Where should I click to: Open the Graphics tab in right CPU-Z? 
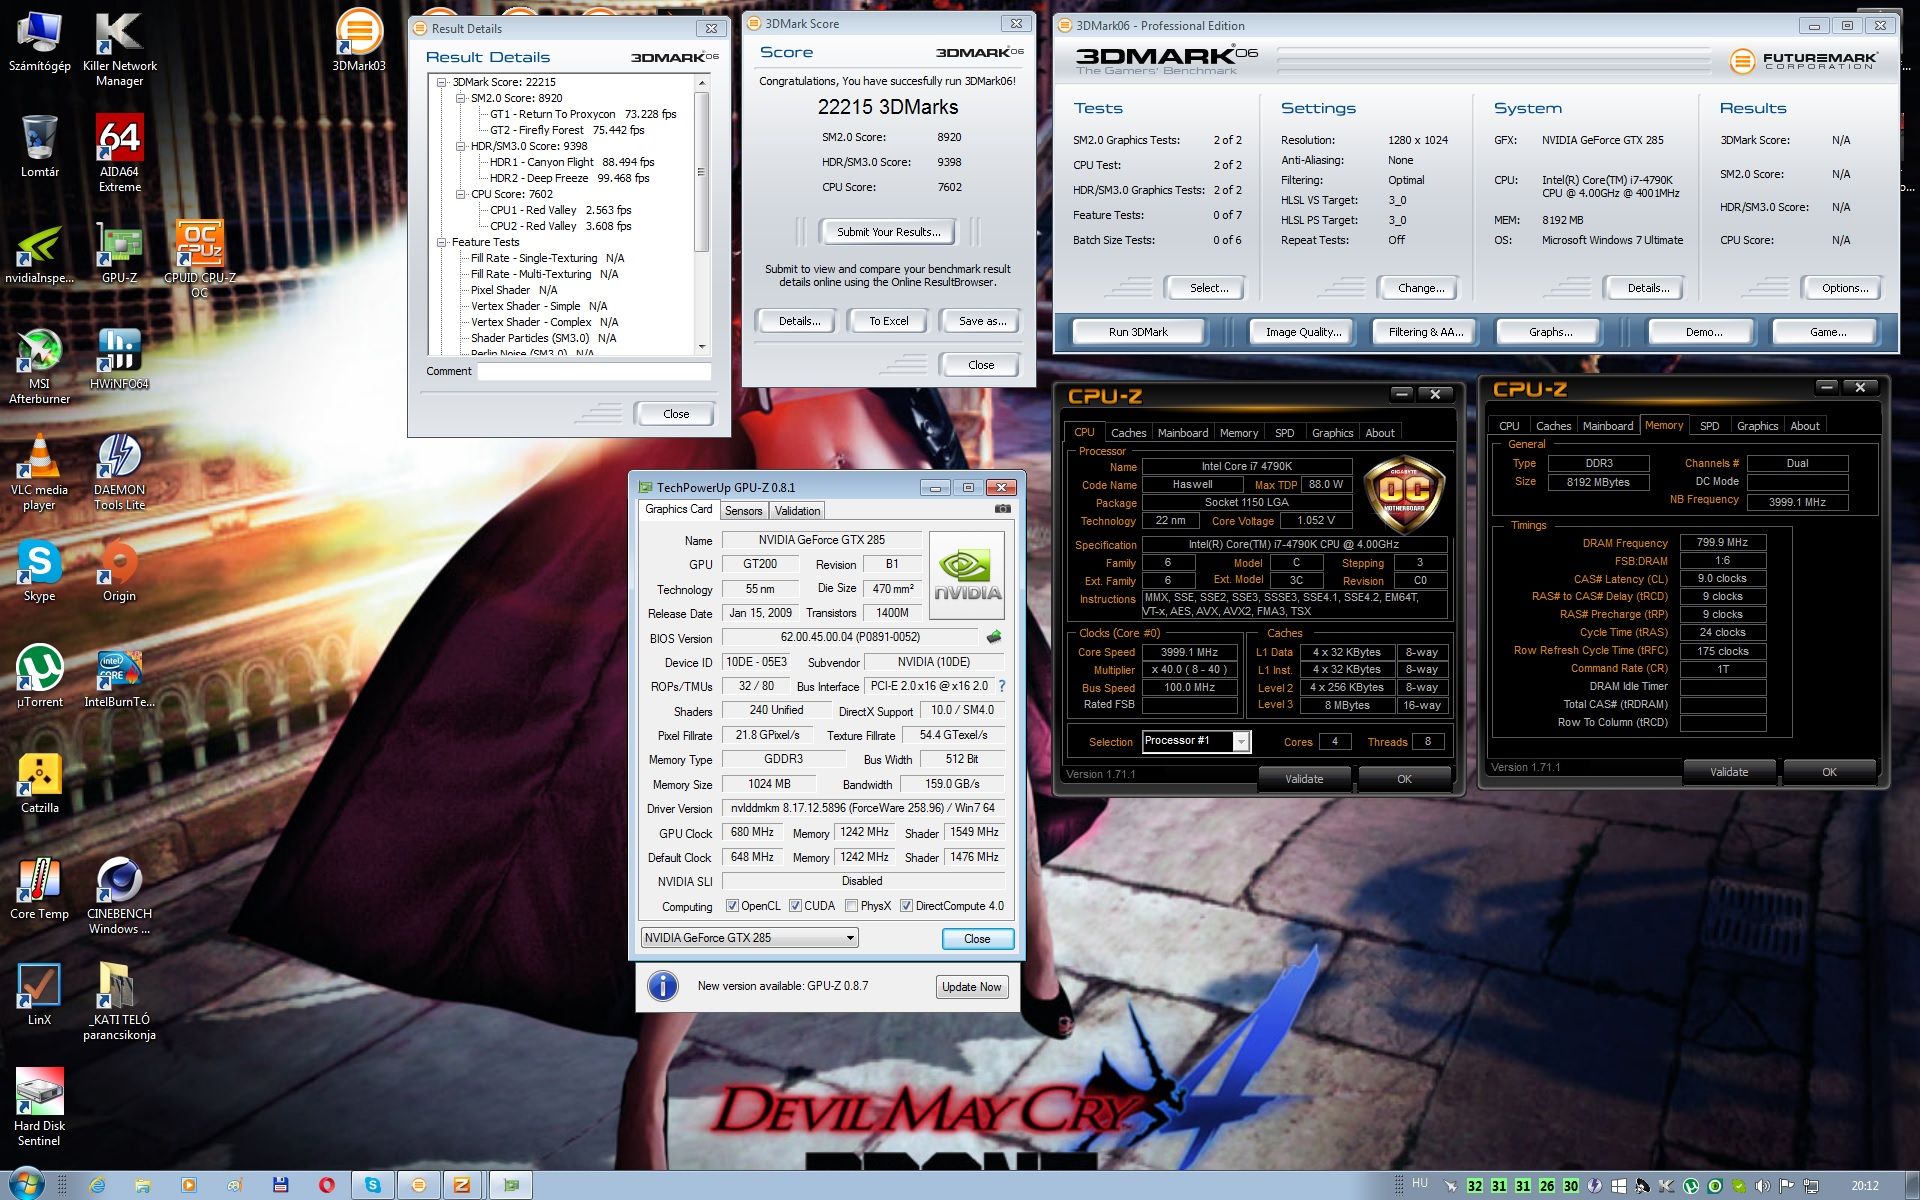click(1757, 426)
